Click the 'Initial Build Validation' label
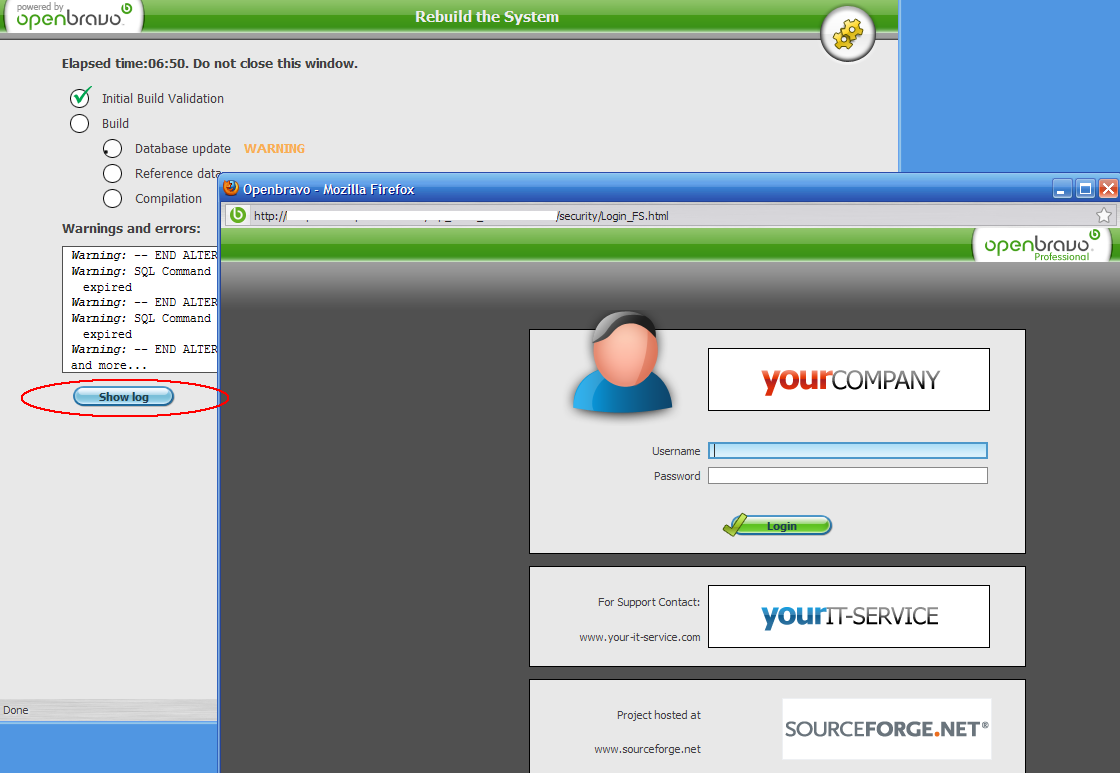Viewport: 1120px width, 779px height. pos(163,99)
